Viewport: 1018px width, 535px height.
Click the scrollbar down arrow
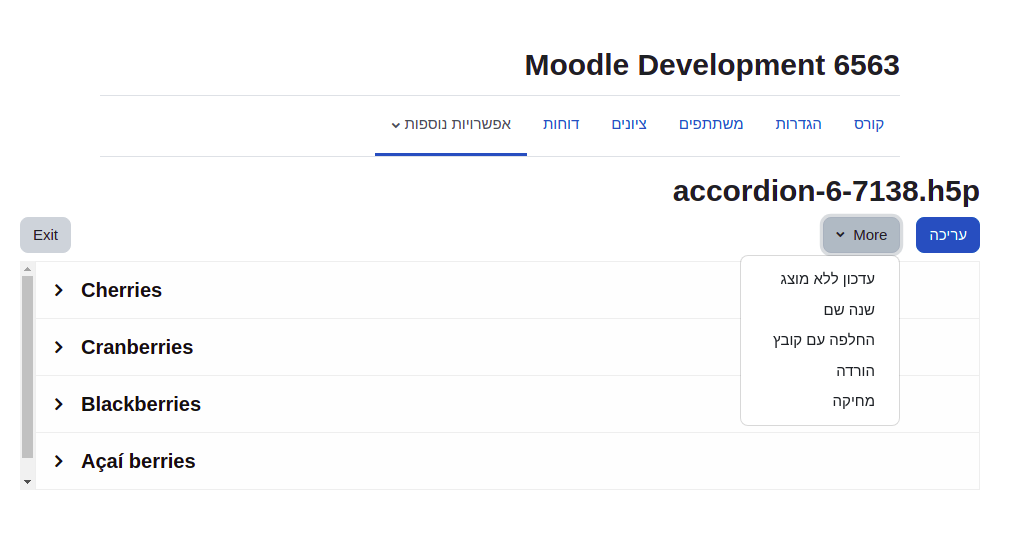(27, 482)
